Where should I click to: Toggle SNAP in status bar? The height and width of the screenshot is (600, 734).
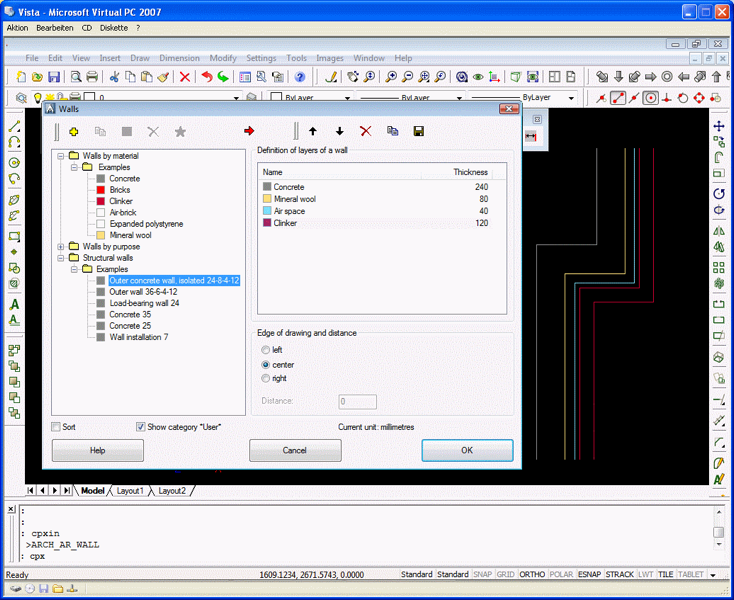click(482, 574)
